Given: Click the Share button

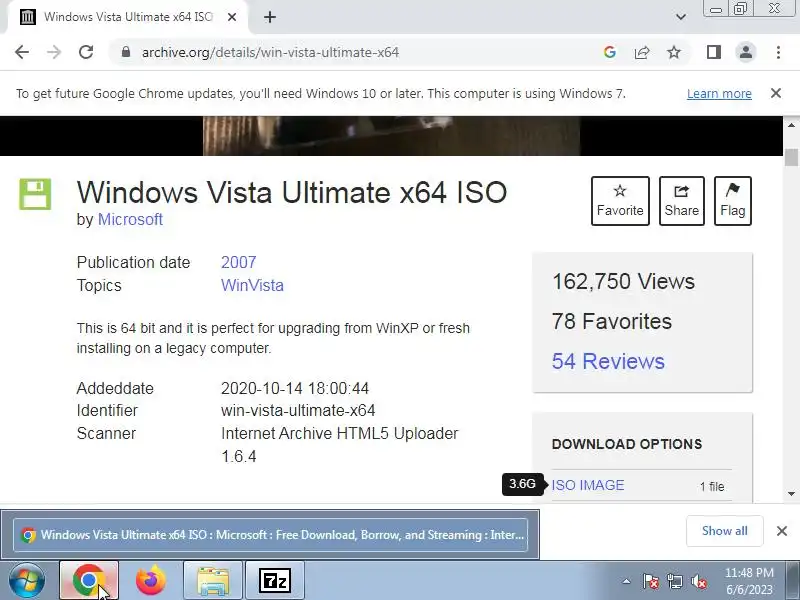Looking at the screenshot, I should [682, 201].
